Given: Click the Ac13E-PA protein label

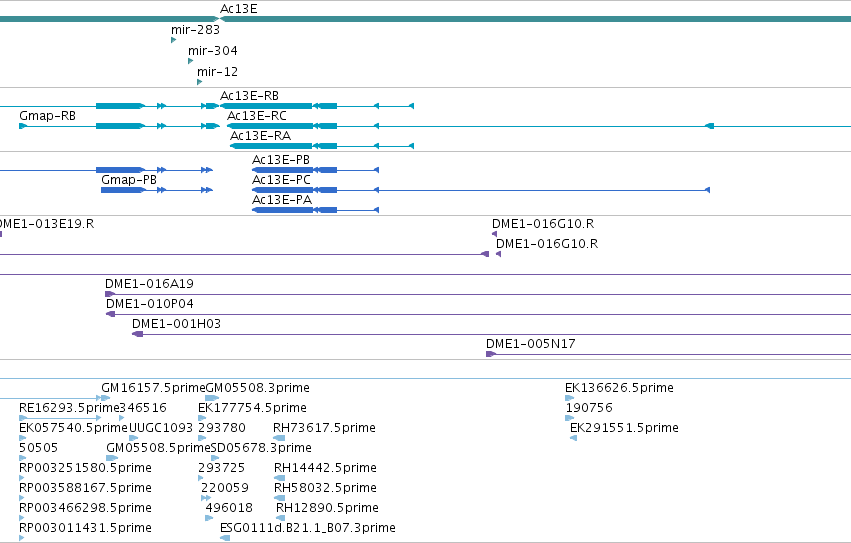Looking at the screenshot, I should [282, 200].
